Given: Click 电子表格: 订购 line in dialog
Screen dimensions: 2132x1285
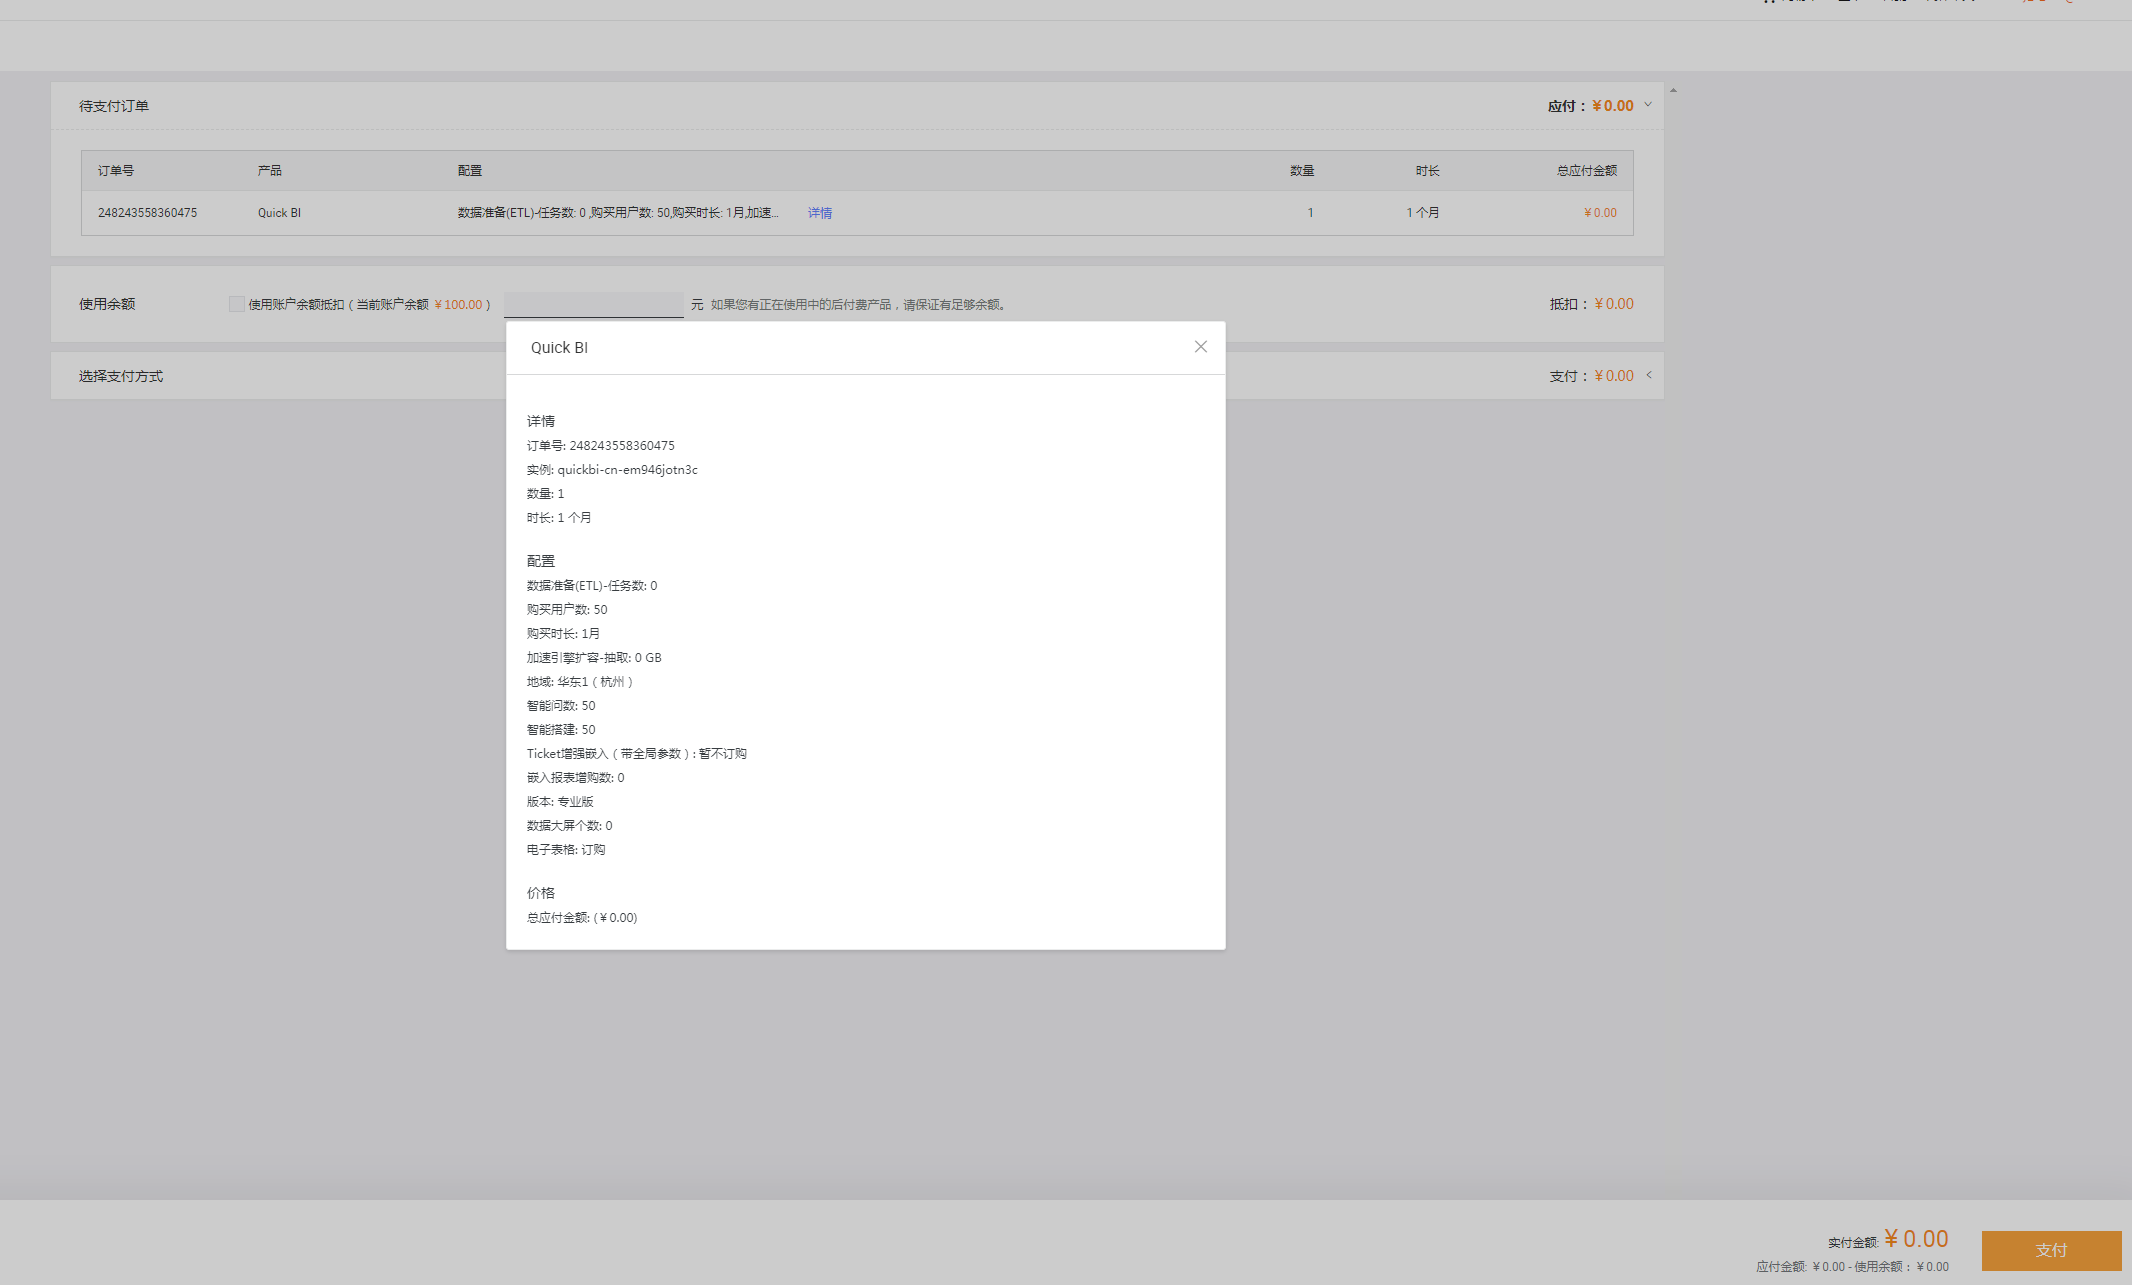Looking at the screenshot, I should (x=566, y=850).
